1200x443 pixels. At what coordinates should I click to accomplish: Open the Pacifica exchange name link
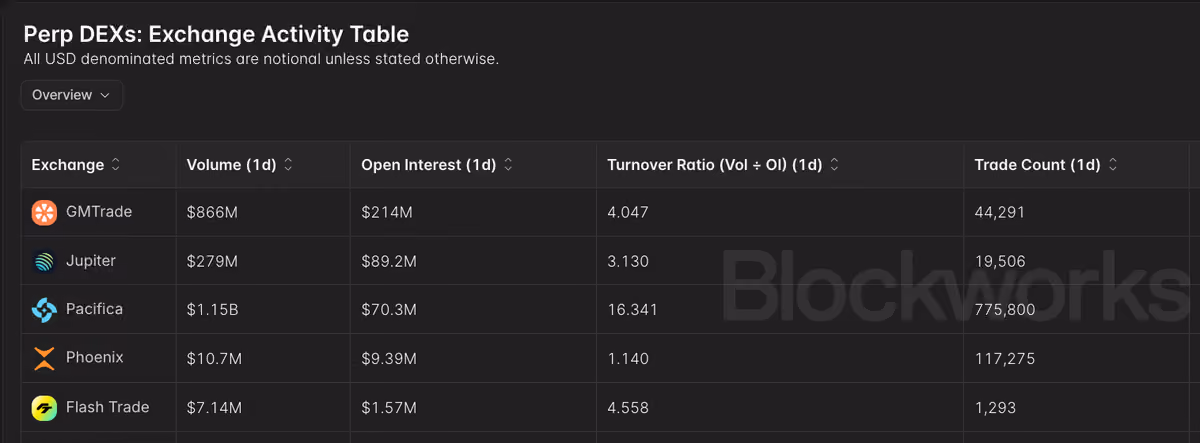[94, 309]
